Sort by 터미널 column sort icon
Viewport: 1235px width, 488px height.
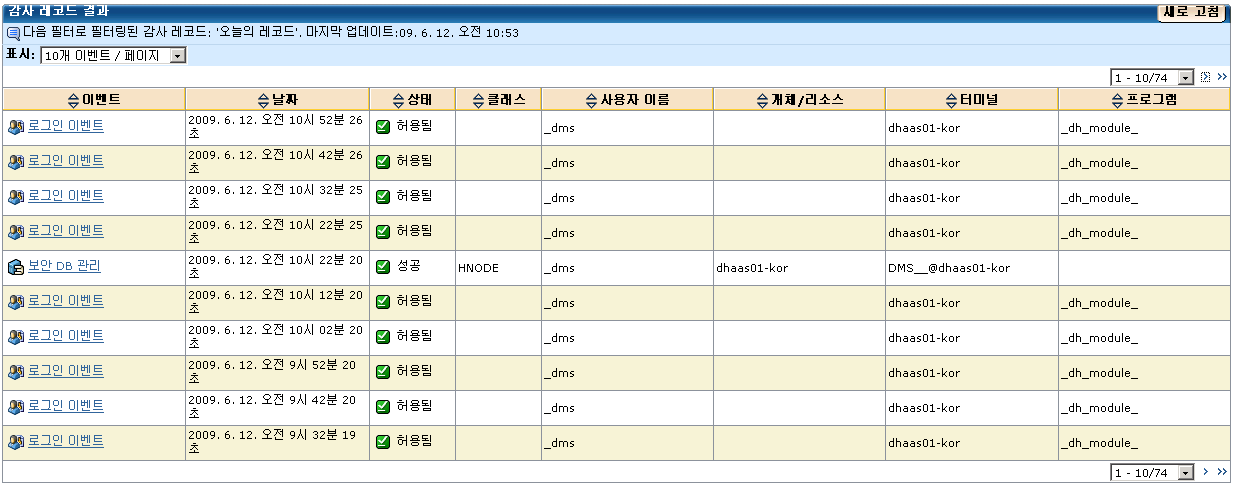(952, 100)
